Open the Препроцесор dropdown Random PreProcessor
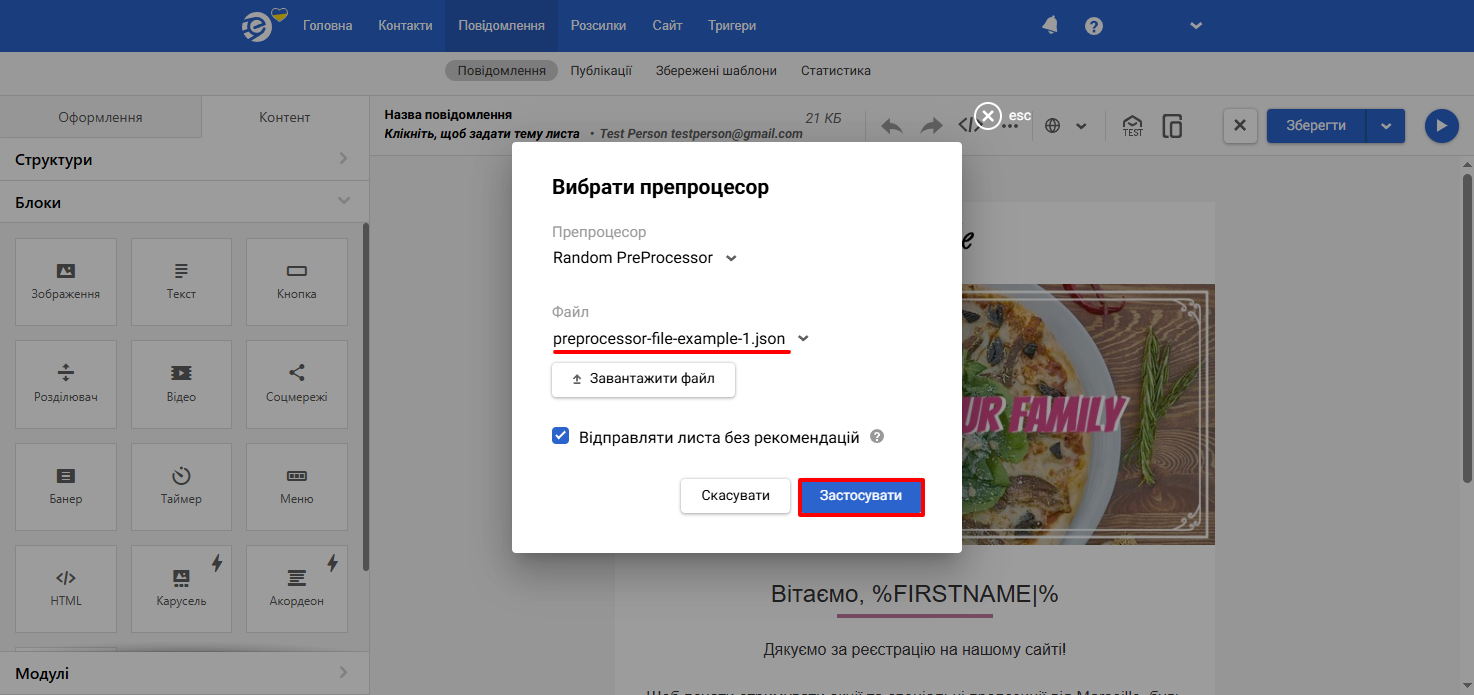Viewport: 1474px width, 695px height. coord(645,258)
